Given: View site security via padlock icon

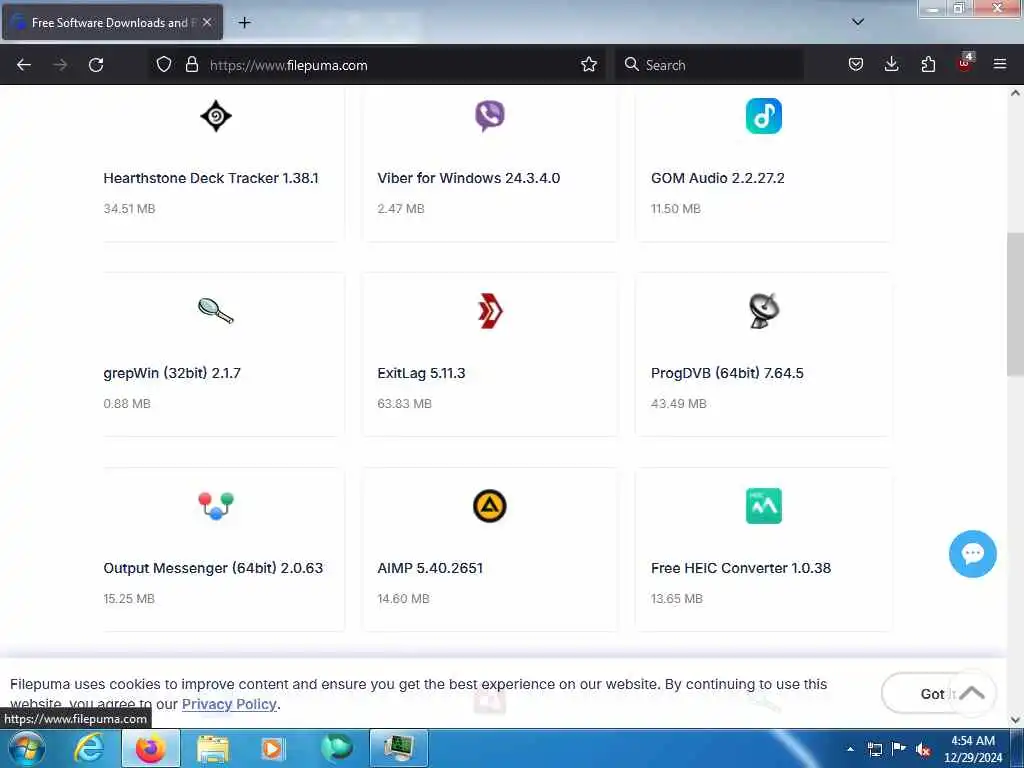Looking at the screenshot, I should (191, 65).
